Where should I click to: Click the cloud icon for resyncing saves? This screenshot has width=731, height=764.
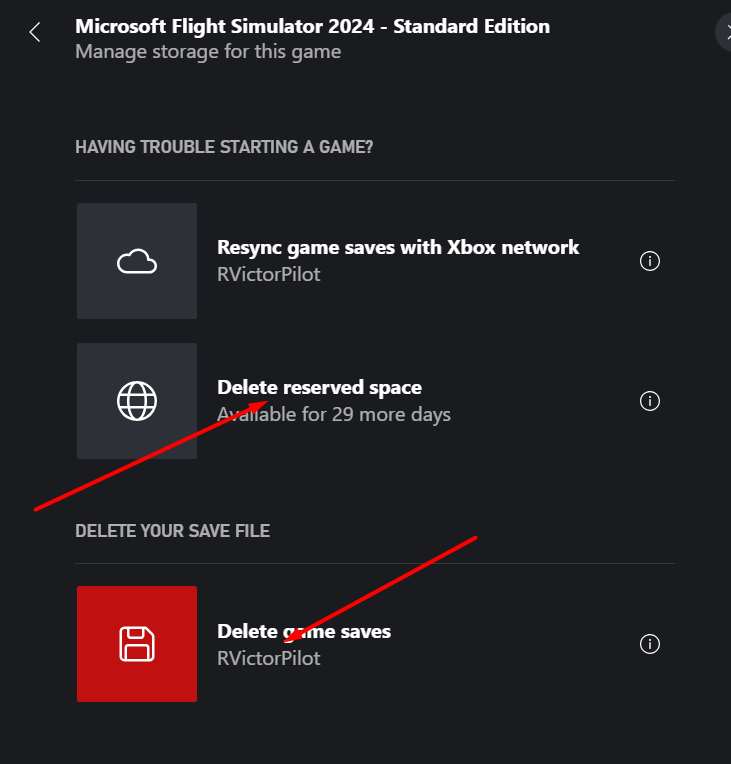pyautogui.click(x=137, y=261)
